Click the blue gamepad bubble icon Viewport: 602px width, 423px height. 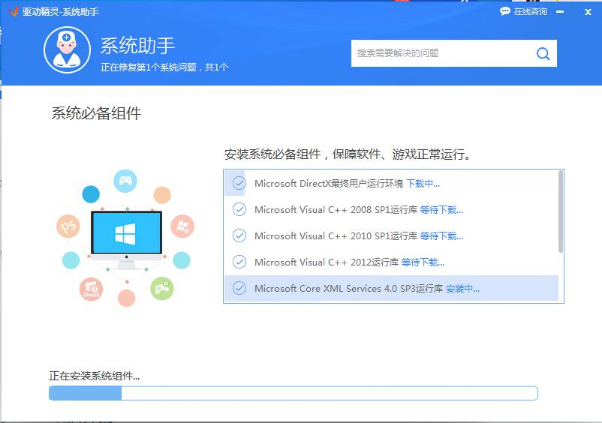coord(125,181)
